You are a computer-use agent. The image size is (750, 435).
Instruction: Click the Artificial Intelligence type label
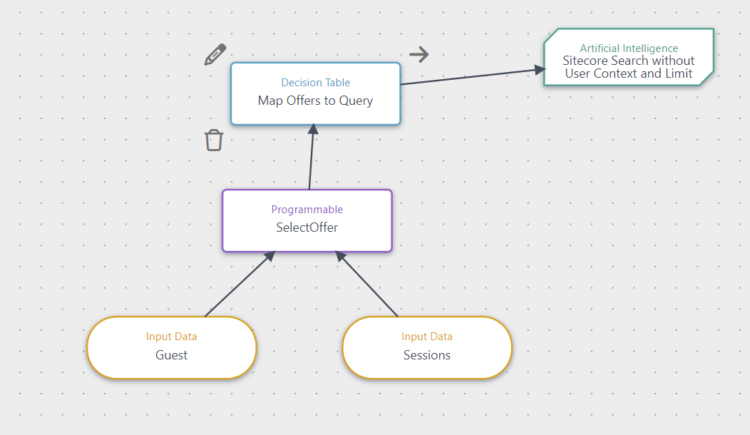(628, 47)
